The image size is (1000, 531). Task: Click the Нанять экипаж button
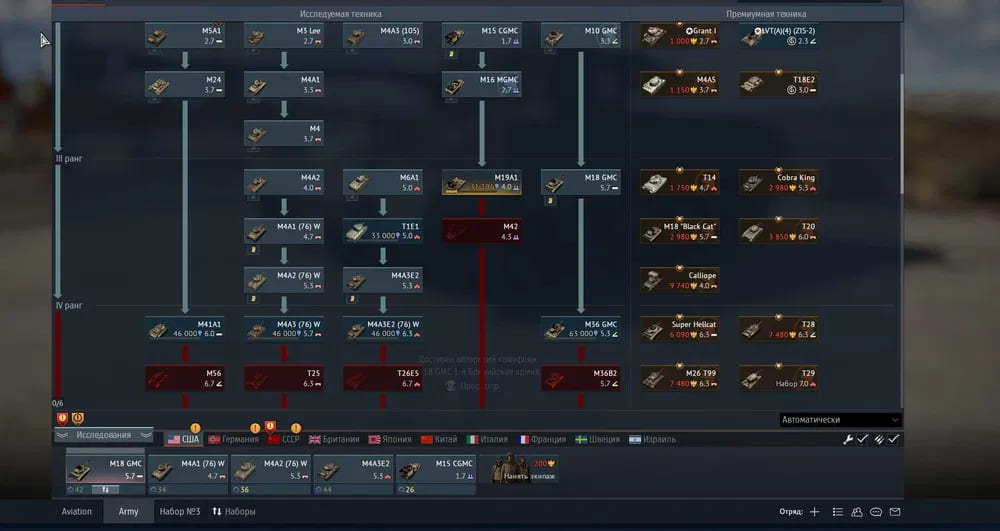pos(519,470)
